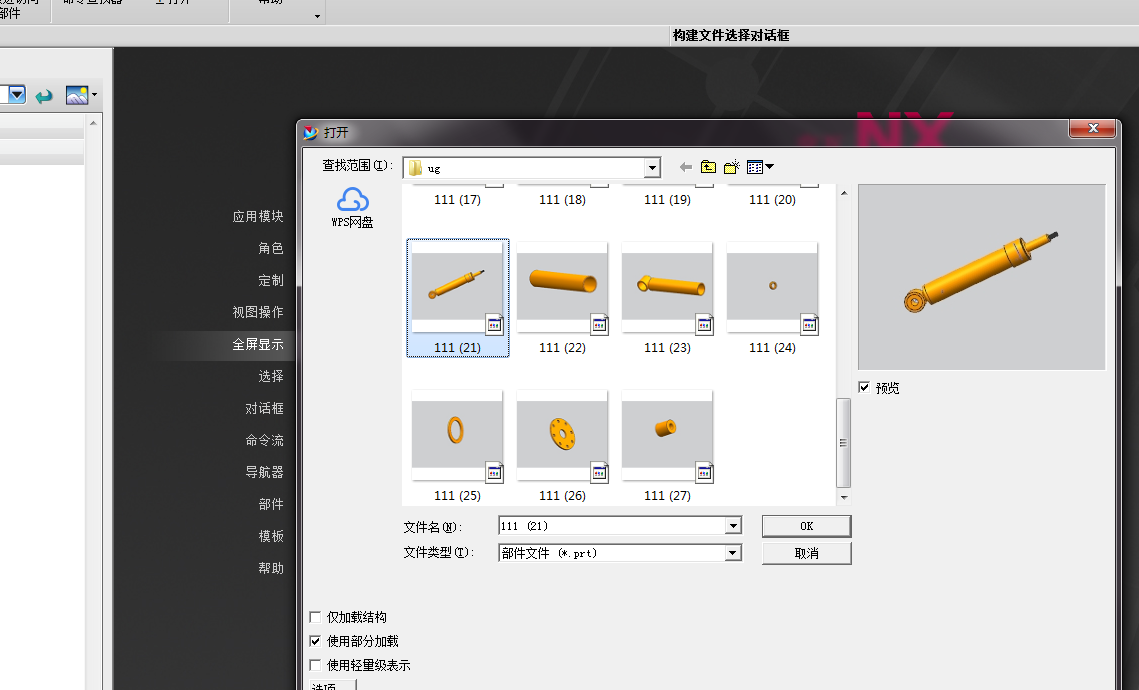The height and width of the screenshot is (690, 1139).
Task: Enable the 使用轻量级表示 checkbox
Action: coord(315,665)
